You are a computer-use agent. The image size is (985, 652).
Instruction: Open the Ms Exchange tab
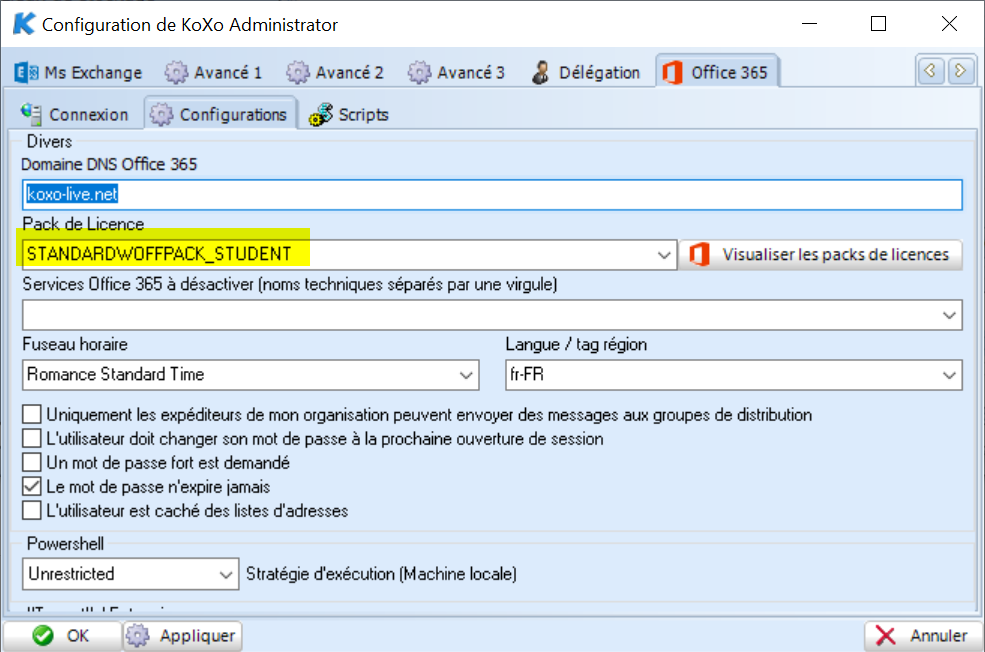coord(79,73)
